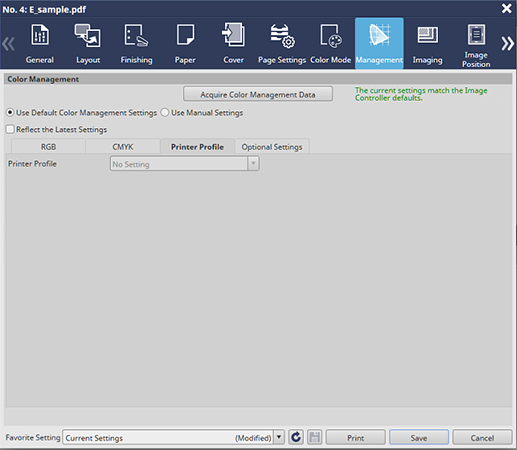Switch to the RGB tab
517x450 pixels.
click(48, 147)
